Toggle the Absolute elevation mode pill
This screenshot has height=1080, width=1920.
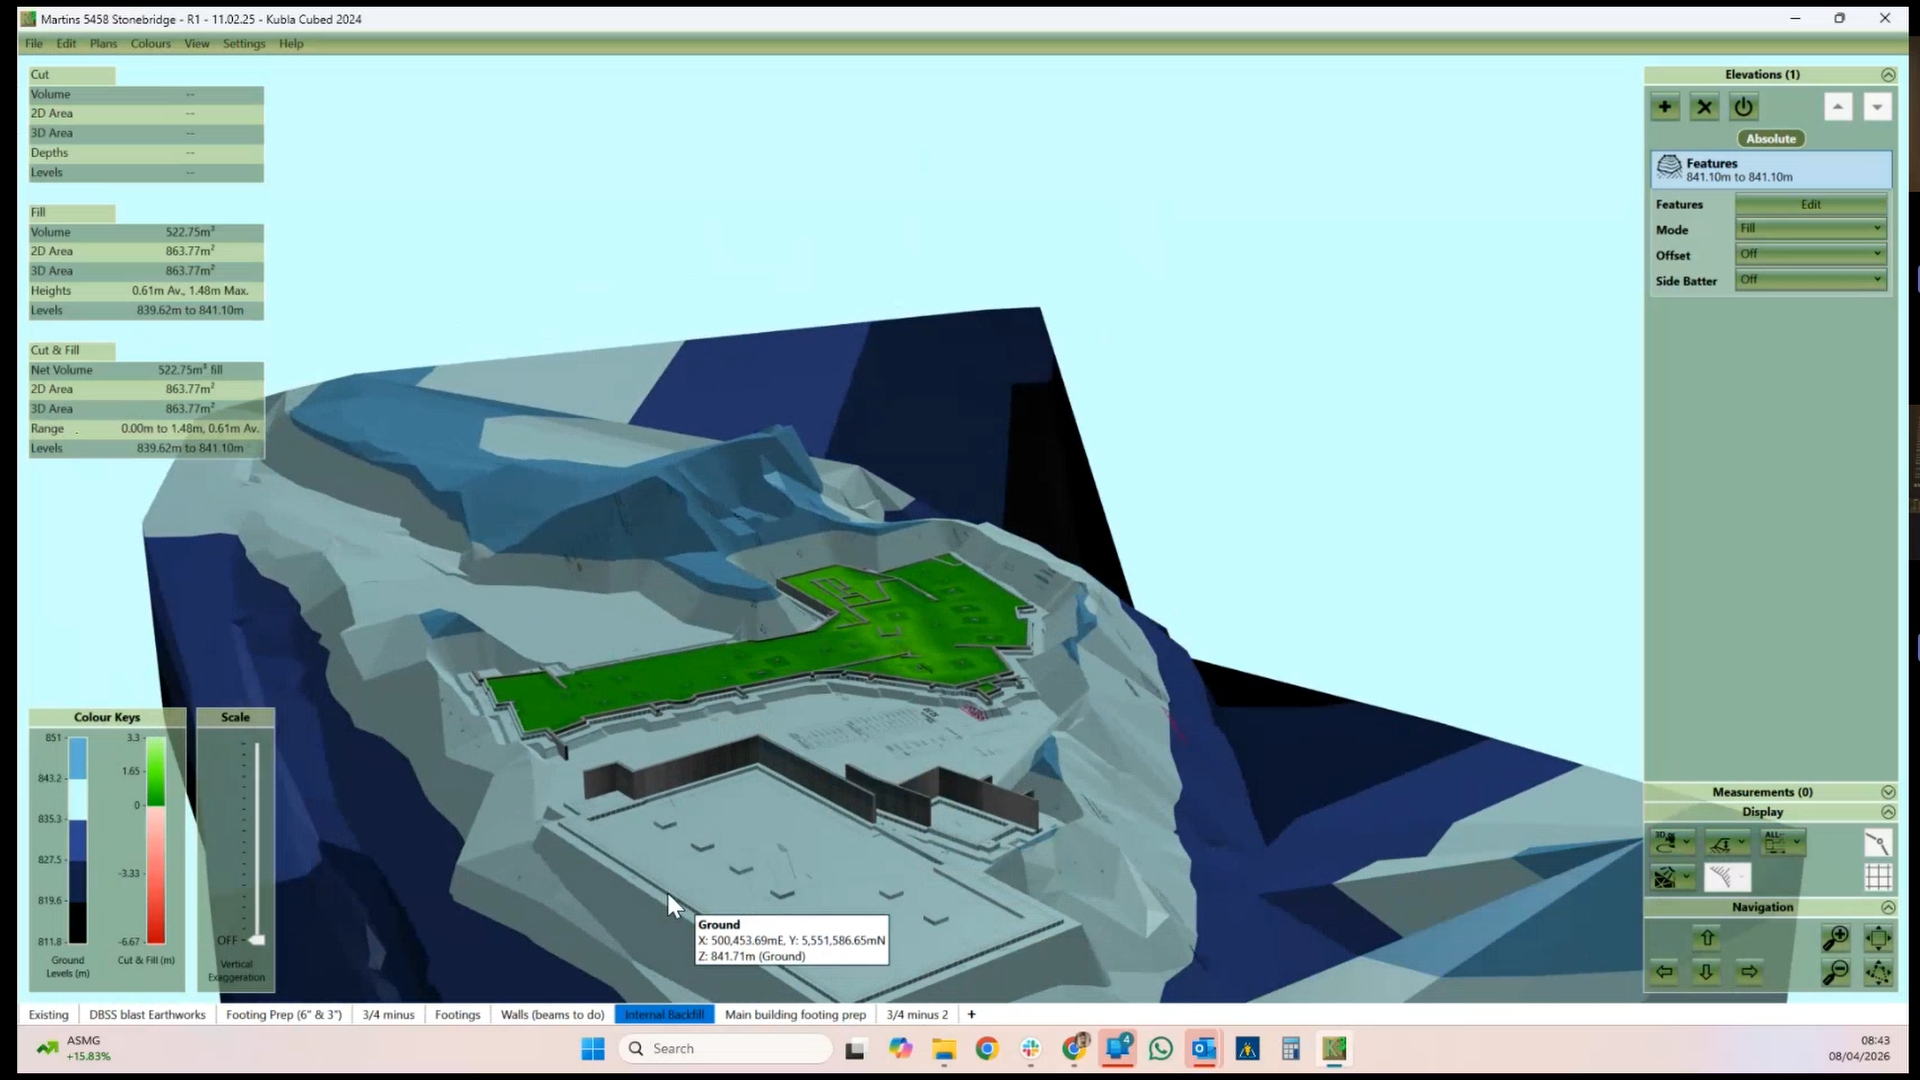coord(1770,139)
